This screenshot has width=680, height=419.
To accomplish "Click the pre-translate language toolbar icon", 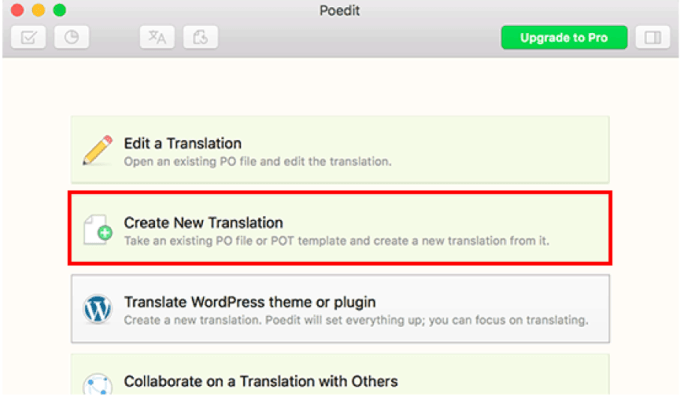I will pos(158,38).
